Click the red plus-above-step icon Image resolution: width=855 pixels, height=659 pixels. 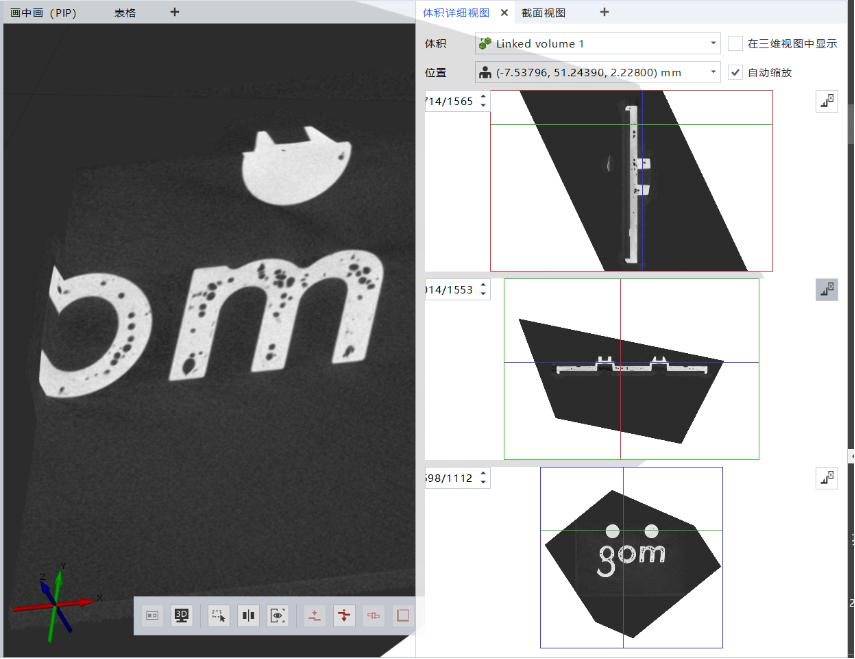(315, 616)
